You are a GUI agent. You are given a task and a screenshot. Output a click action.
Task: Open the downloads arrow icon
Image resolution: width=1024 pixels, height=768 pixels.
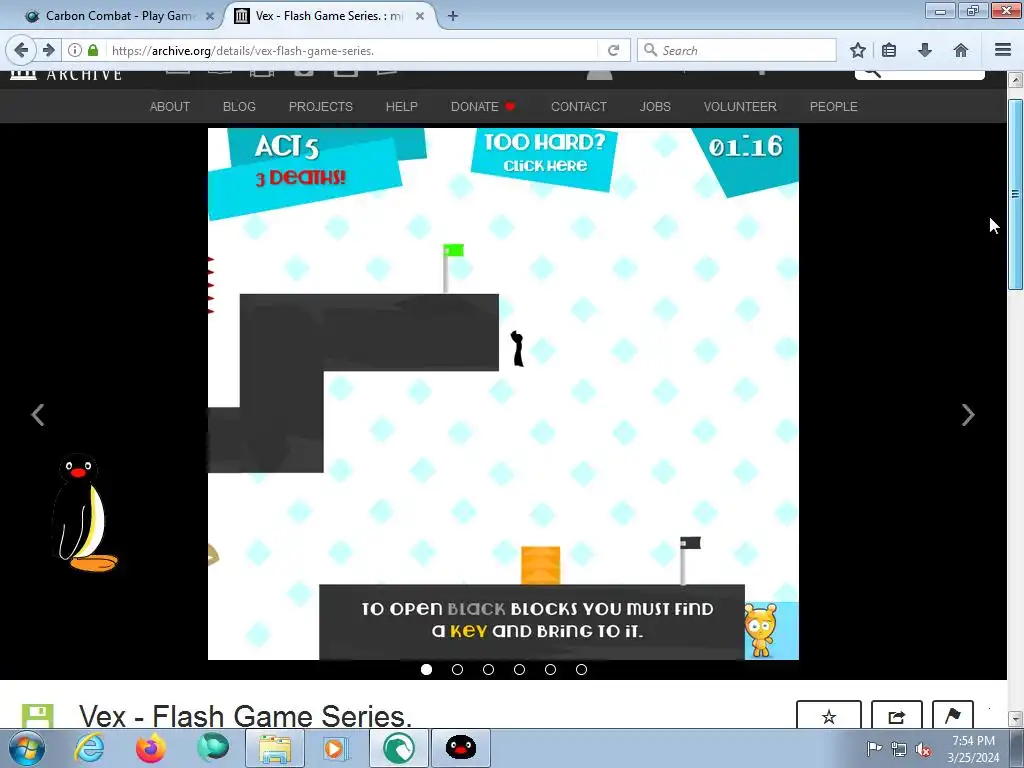click(925, 50)
